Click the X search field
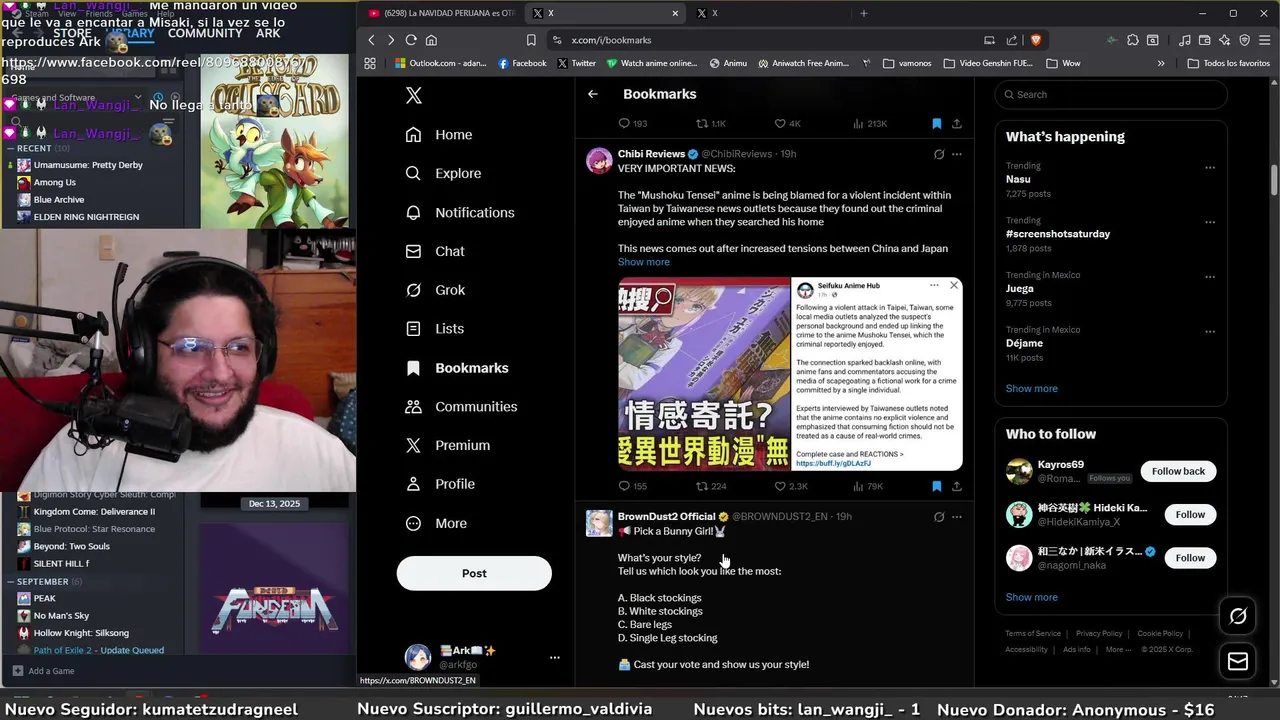The image size is (1280, 720). tap(1111, 94)
